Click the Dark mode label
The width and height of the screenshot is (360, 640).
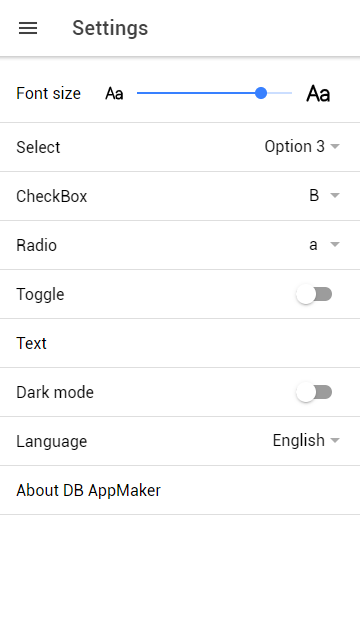[55, 392]
